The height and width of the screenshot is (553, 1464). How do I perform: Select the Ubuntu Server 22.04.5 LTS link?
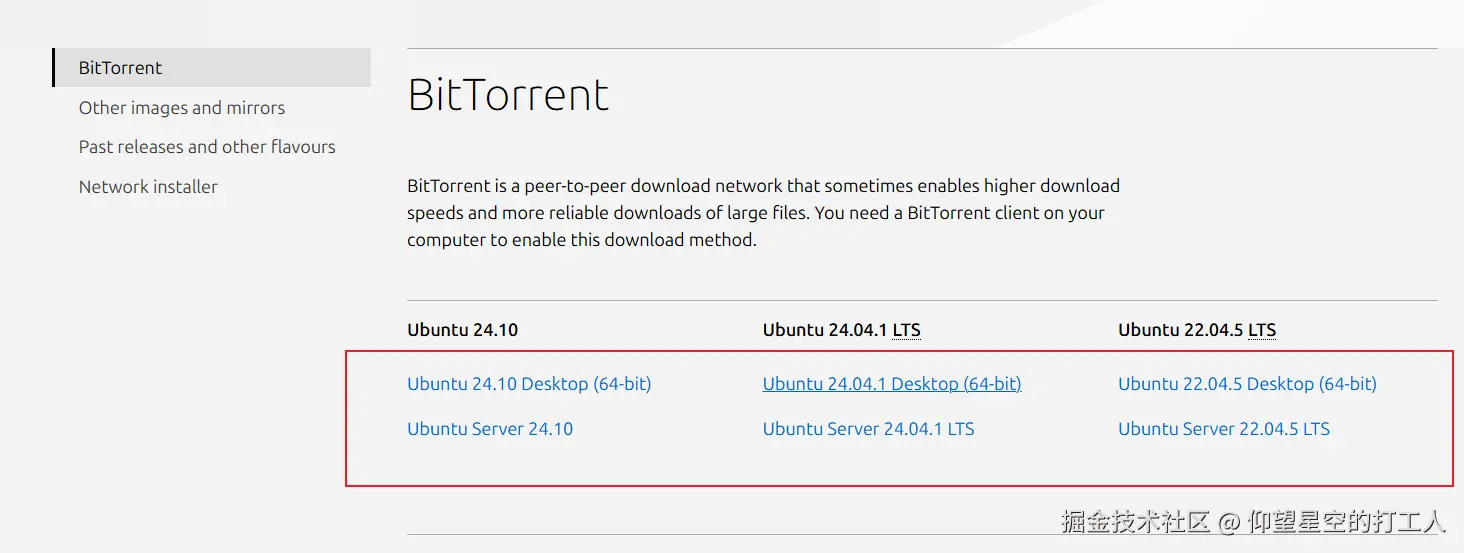[1224, 429]
